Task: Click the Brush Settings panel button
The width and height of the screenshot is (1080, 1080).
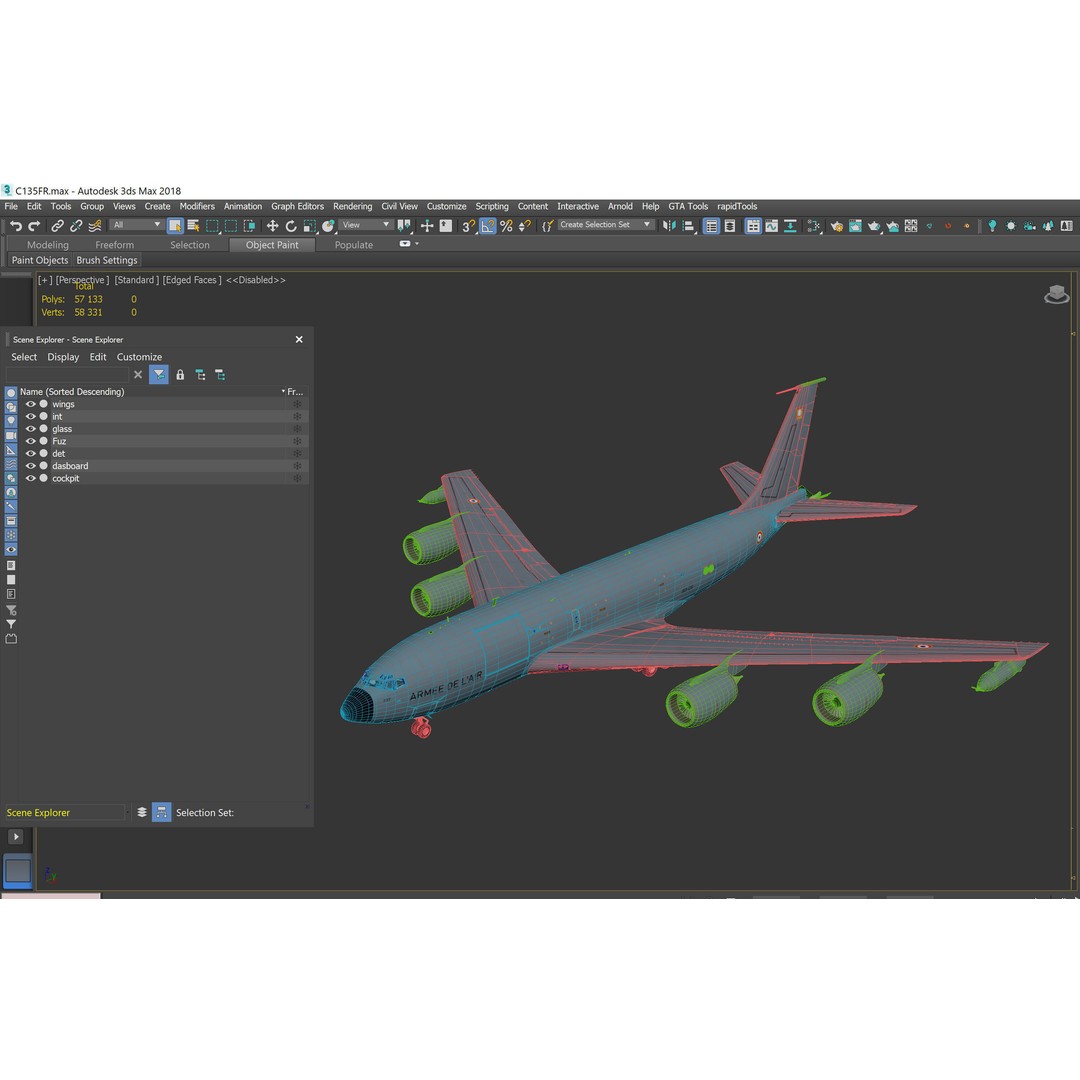Action: 107,260
